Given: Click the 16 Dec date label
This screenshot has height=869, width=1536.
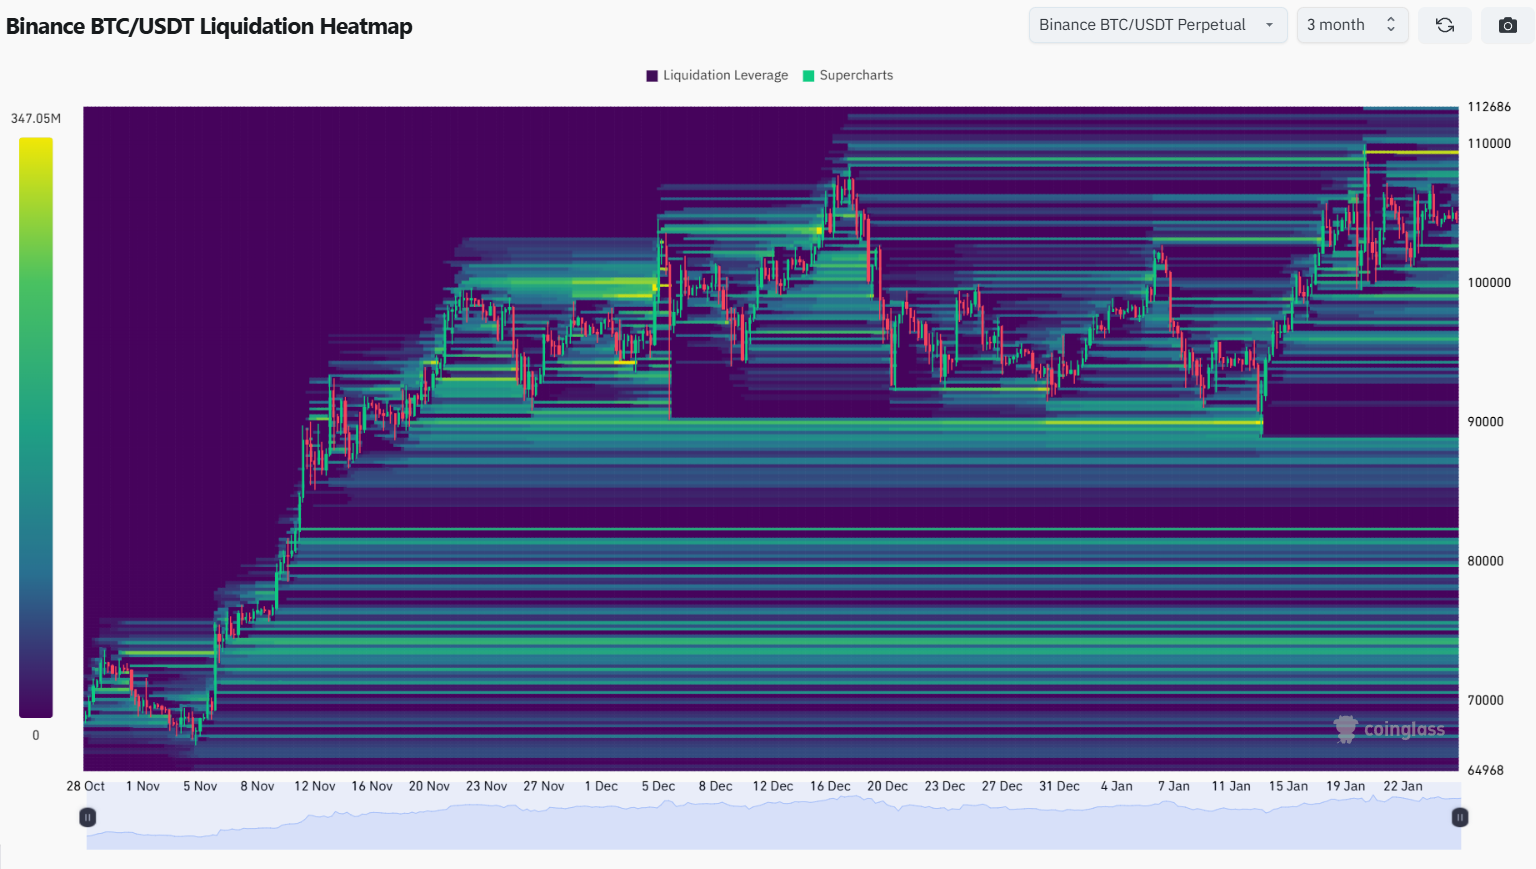Looking at the screenshot, I should tap(830, 786).
